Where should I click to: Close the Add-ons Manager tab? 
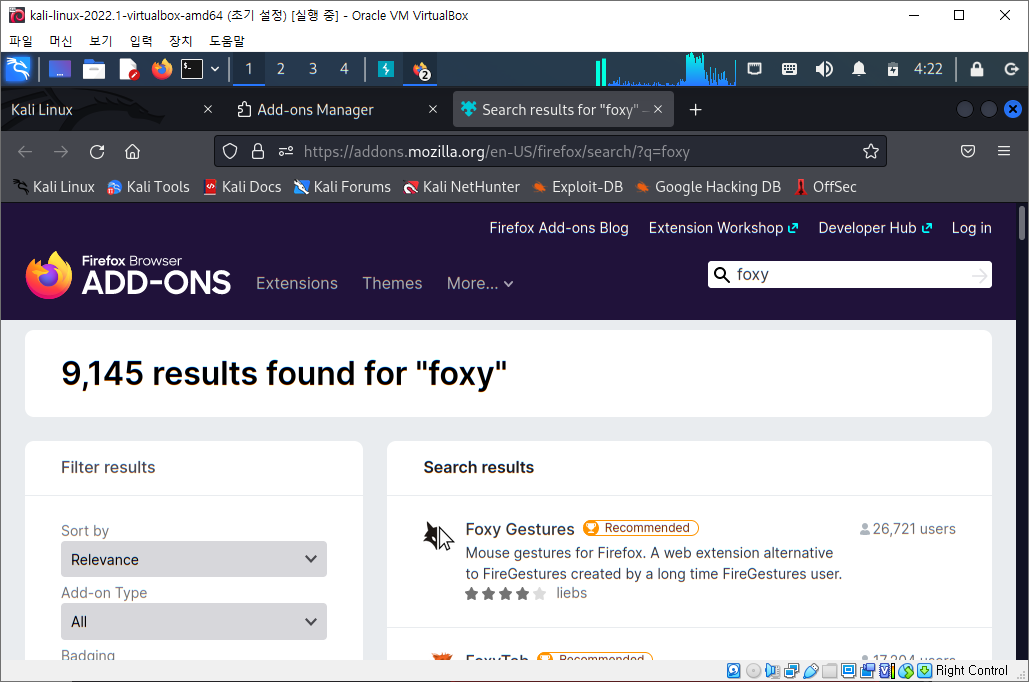tap(432, 110)
